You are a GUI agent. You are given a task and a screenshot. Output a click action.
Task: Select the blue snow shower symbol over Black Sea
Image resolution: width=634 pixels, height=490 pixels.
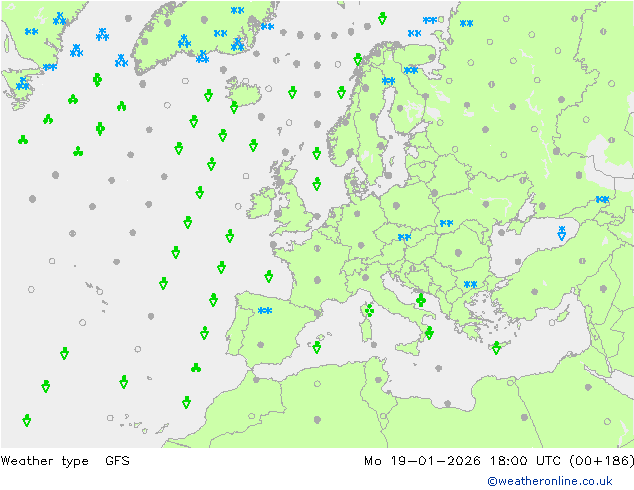562,233
